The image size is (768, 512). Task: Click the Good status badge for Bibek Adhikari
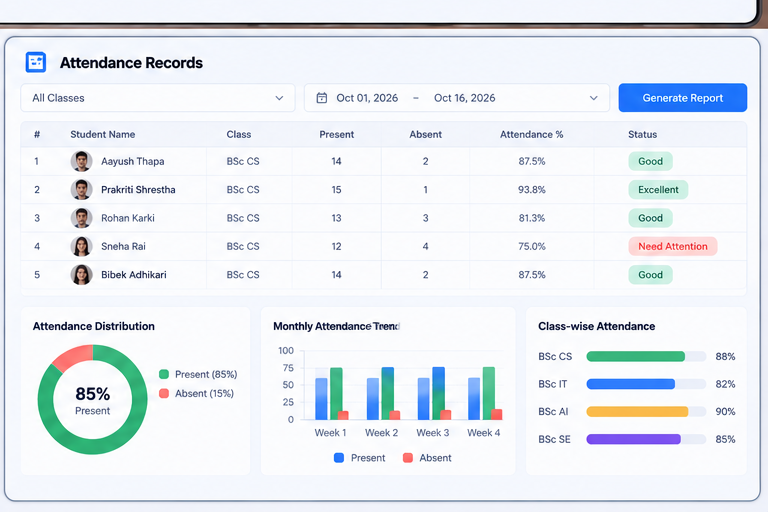click(650, 275)
